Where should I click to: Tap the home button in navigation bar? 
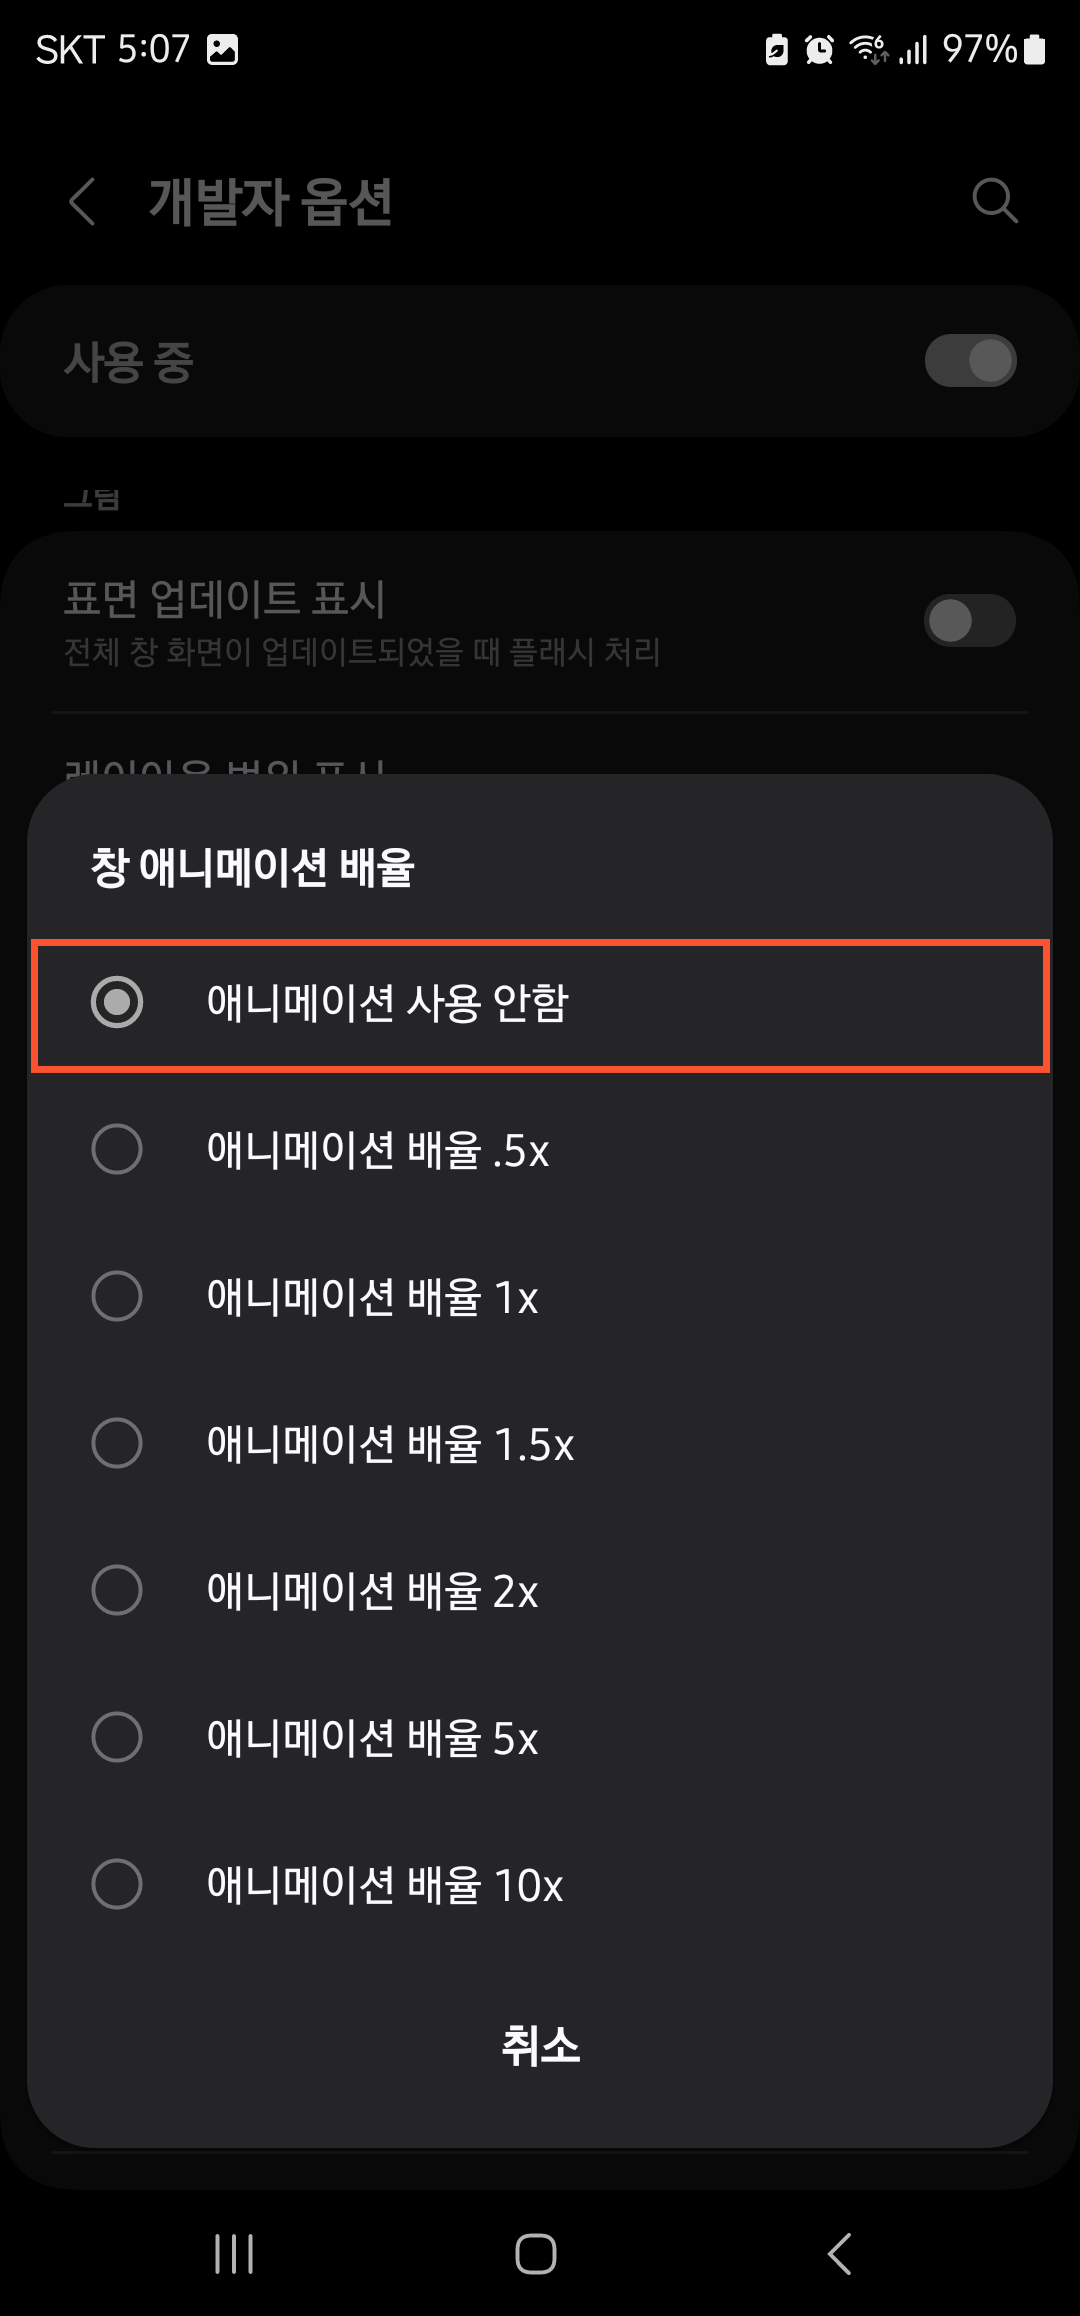click(537, 2253)
